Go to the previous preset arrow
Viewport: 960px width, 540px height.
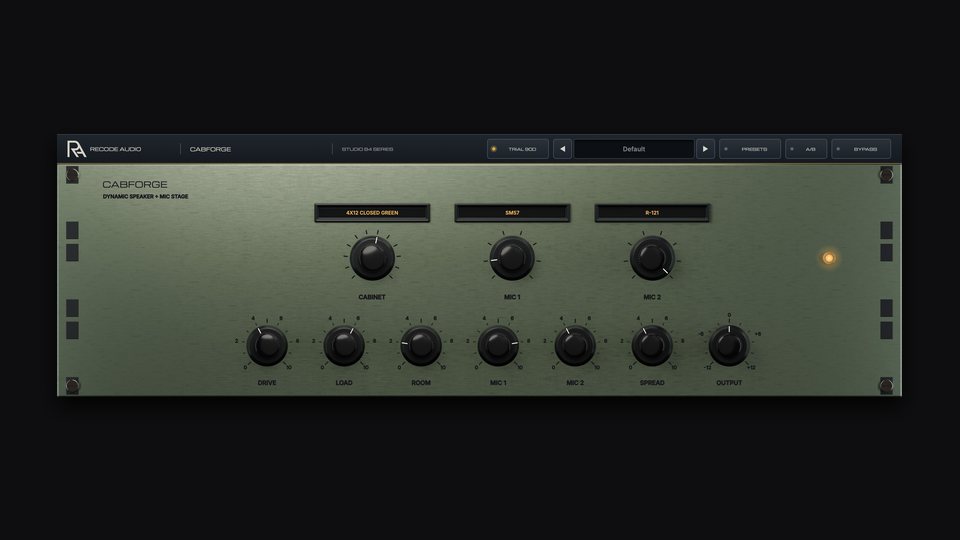(x=562, y=149)
